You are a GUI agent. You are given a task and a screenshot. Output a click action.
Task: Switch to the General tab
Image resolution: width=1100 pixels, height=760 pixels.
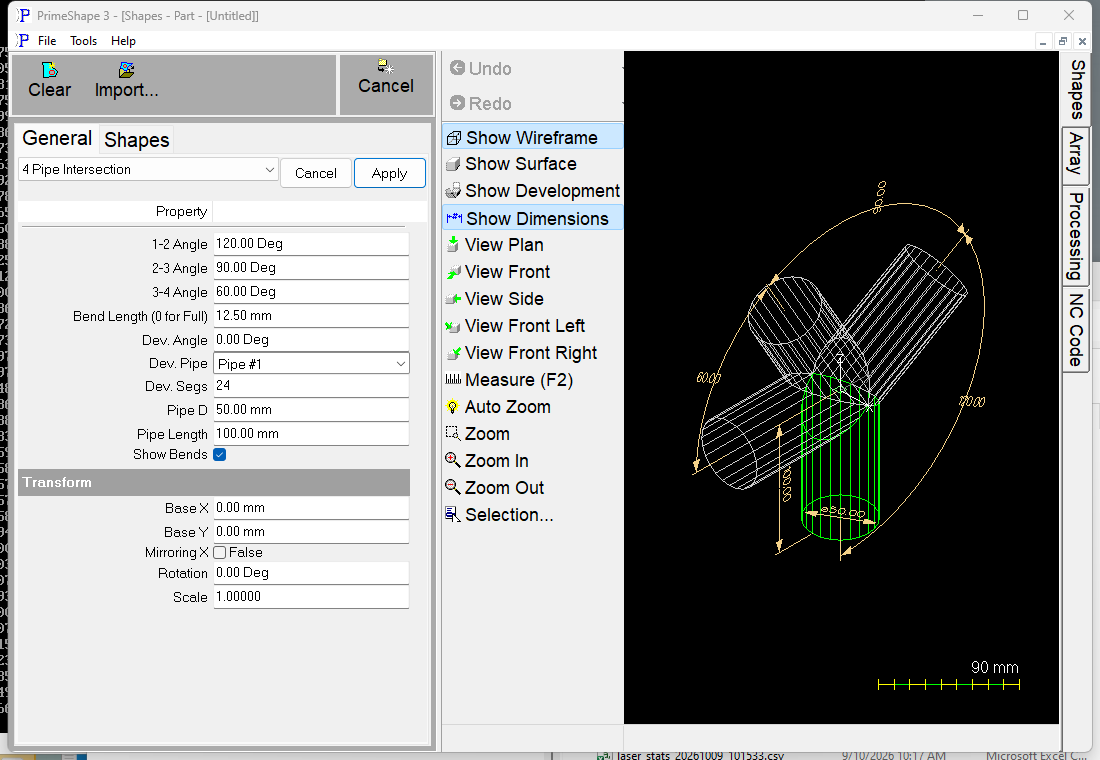pyautogui.click(x=57, y=138)
